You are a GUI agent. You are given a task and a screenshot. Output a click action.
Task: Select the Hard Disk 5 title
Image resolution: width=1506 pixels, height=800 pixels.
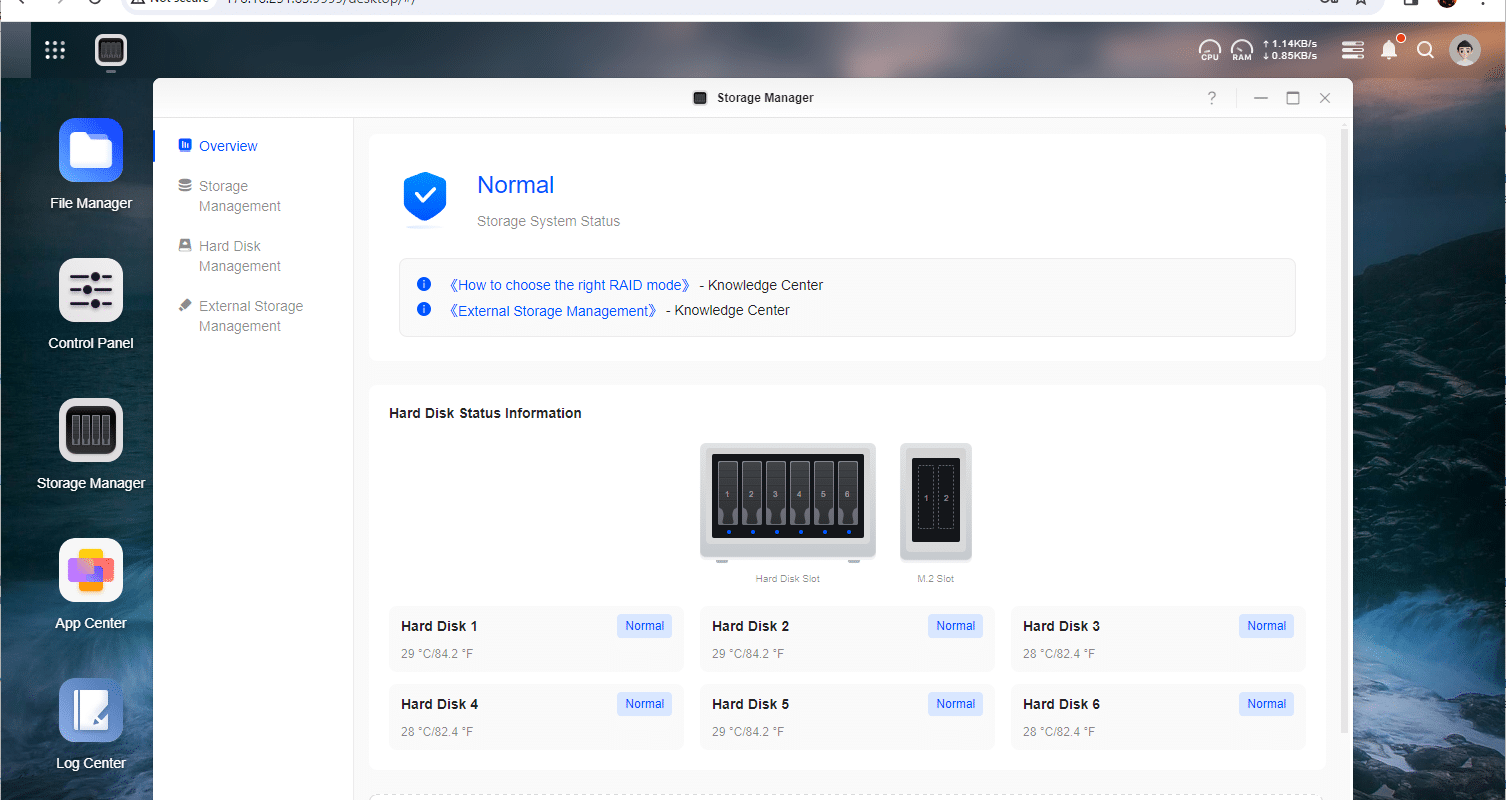(750, 704)
